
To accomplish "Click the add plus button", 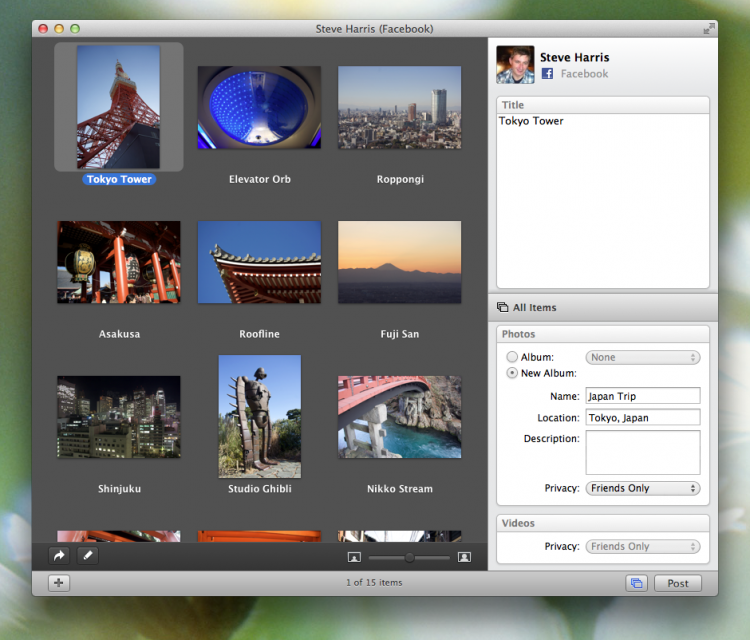I will 58,583.
